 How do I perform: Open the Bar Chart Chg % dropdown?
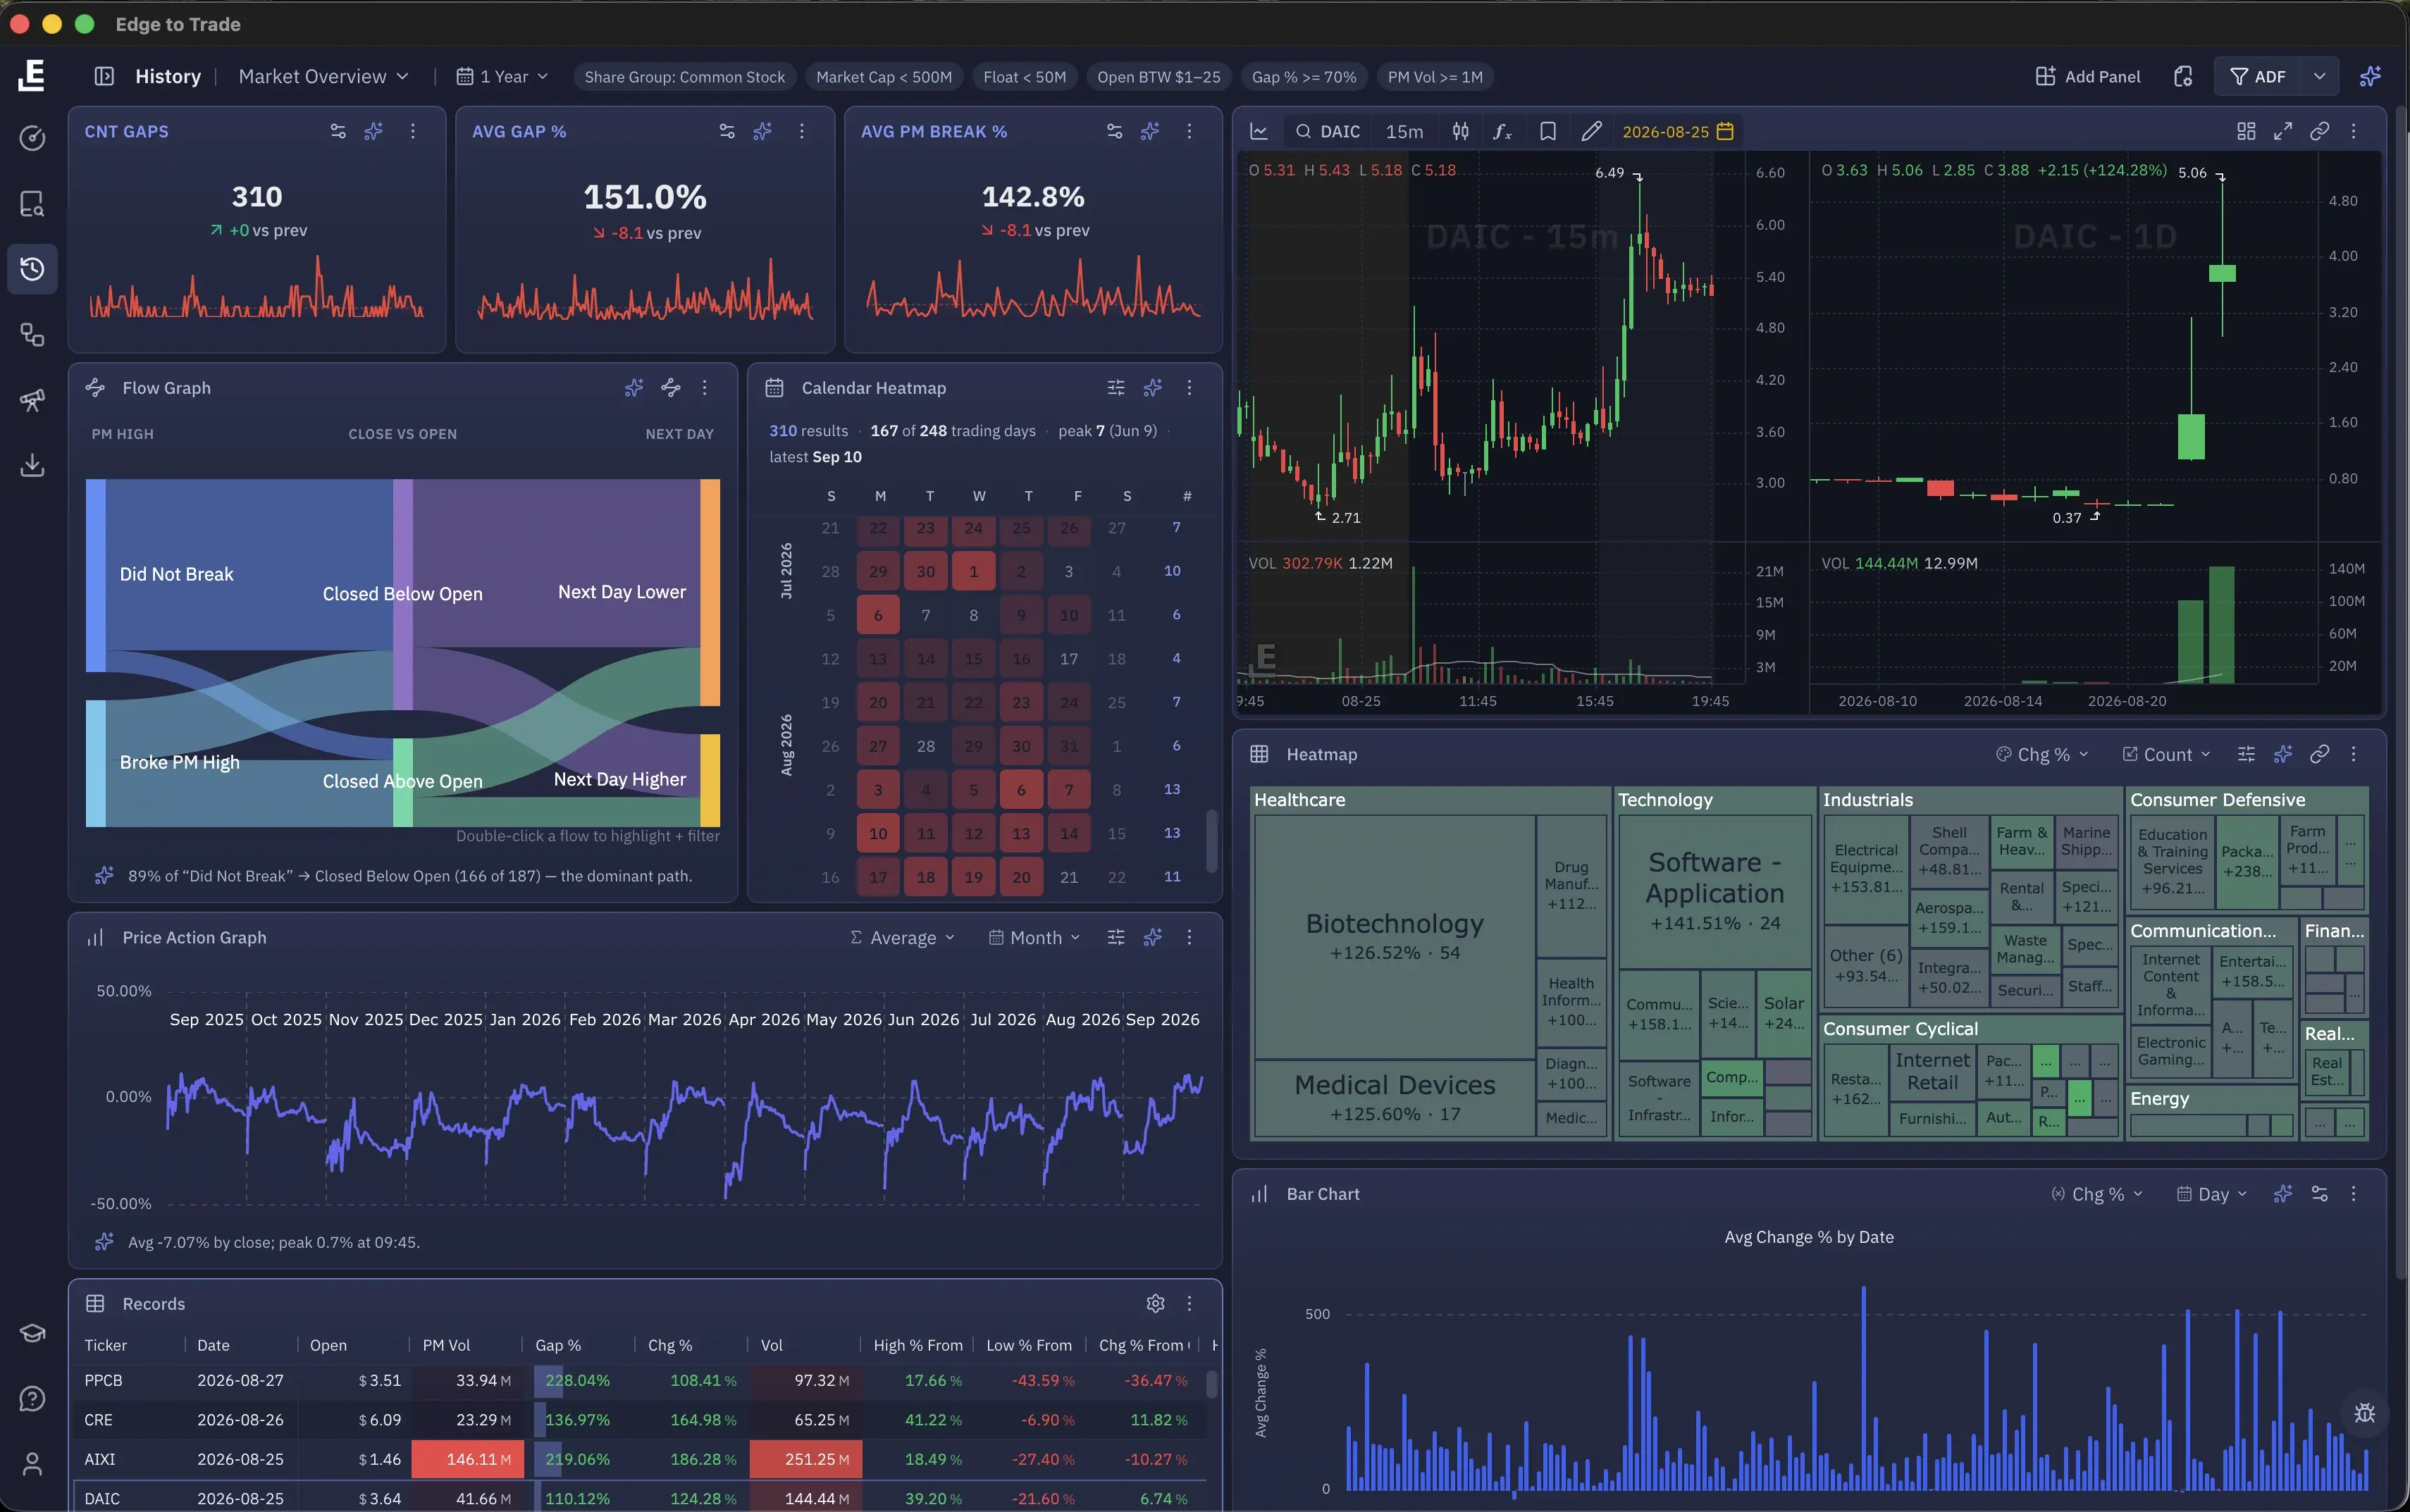click(x=2097, y=1194)
